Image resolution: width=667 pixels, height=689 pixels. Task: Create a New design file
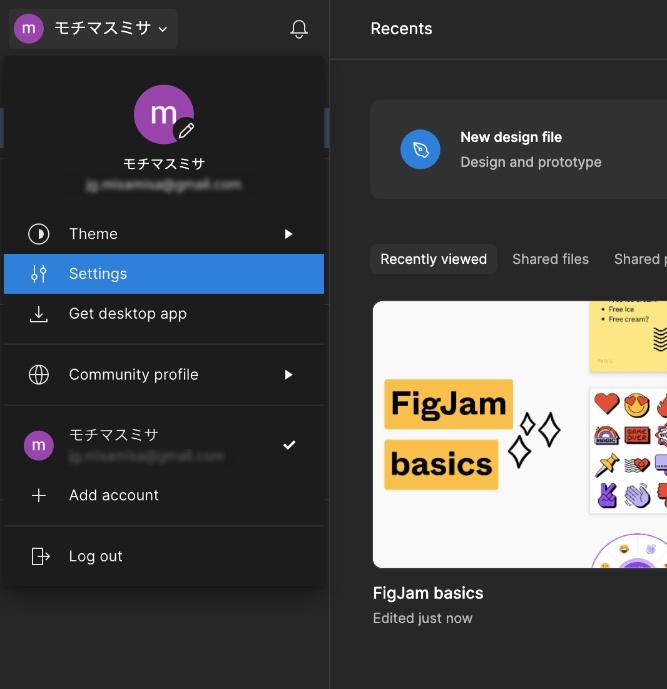click(518, 149)
